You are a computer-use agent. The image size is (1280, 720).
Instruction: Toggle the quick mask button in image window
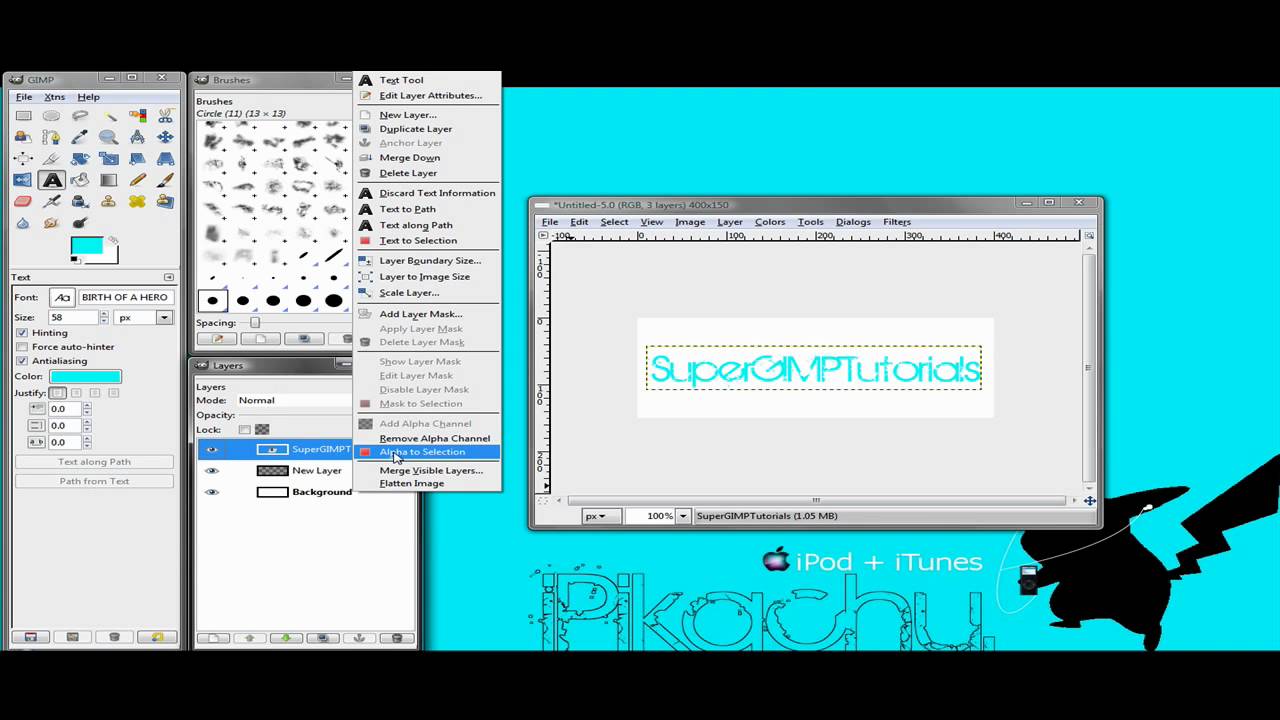pyautogui.click(x=544, y=500)
